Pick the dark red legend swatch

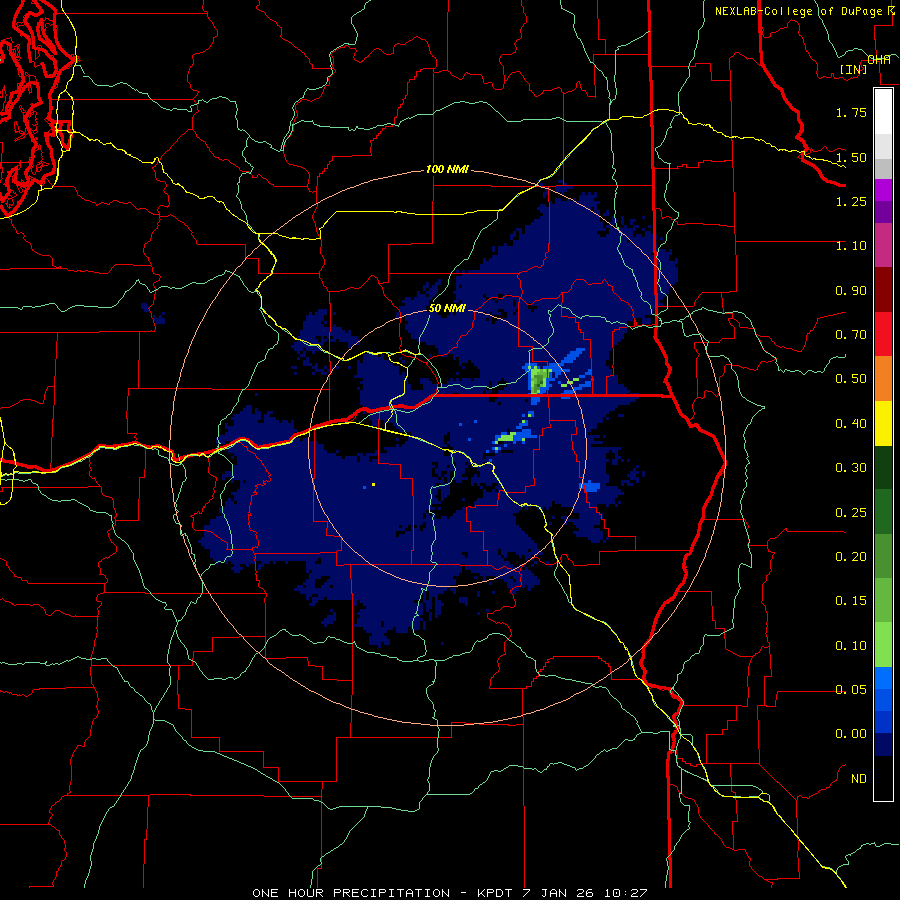(x=883, y=290)
